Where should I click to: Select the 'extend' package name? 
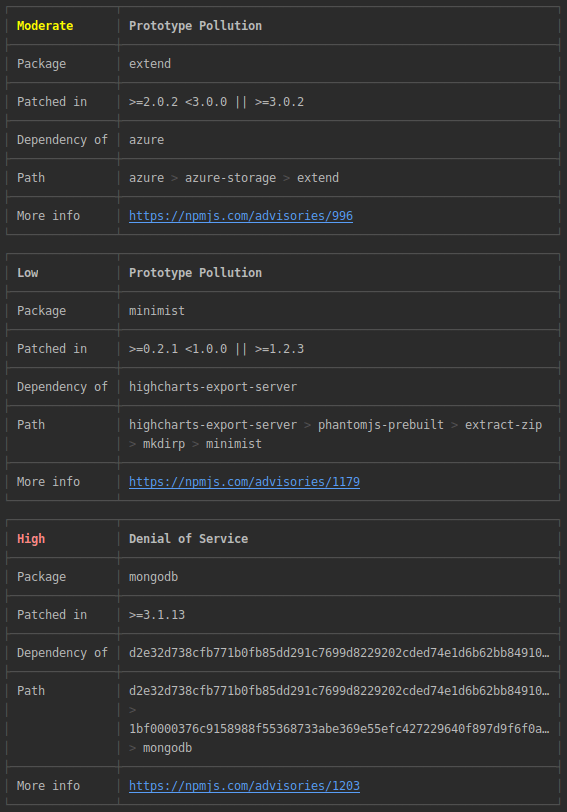150,64
